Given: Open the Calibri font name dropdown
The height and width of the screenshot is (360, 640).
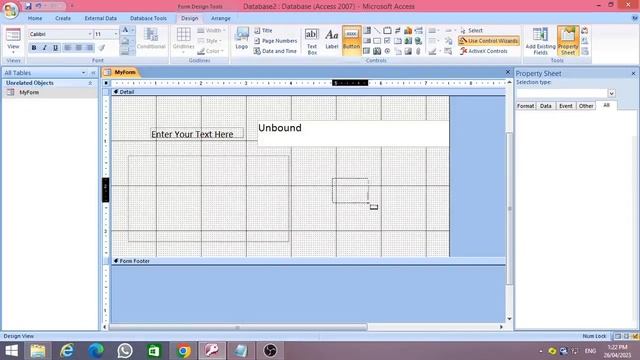Looking at the screenshot, I should click(90, 34).
